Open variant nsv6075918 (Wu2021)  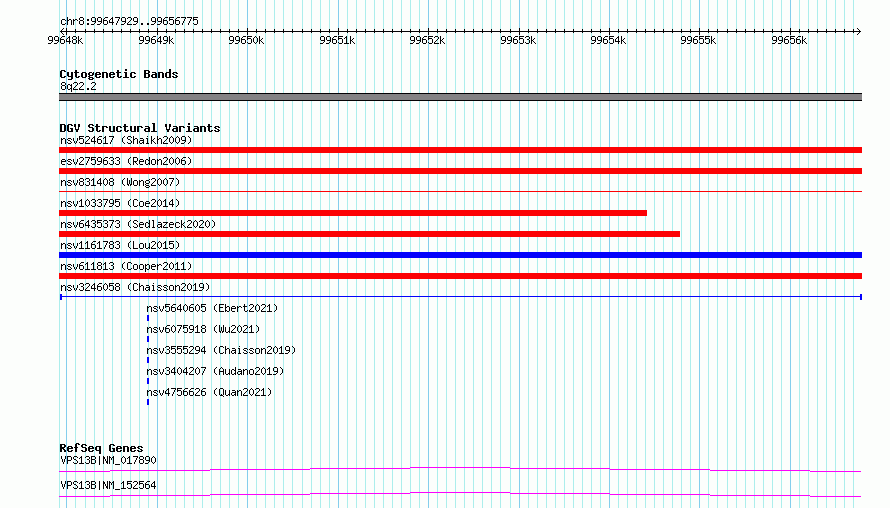tap(203, 329)
